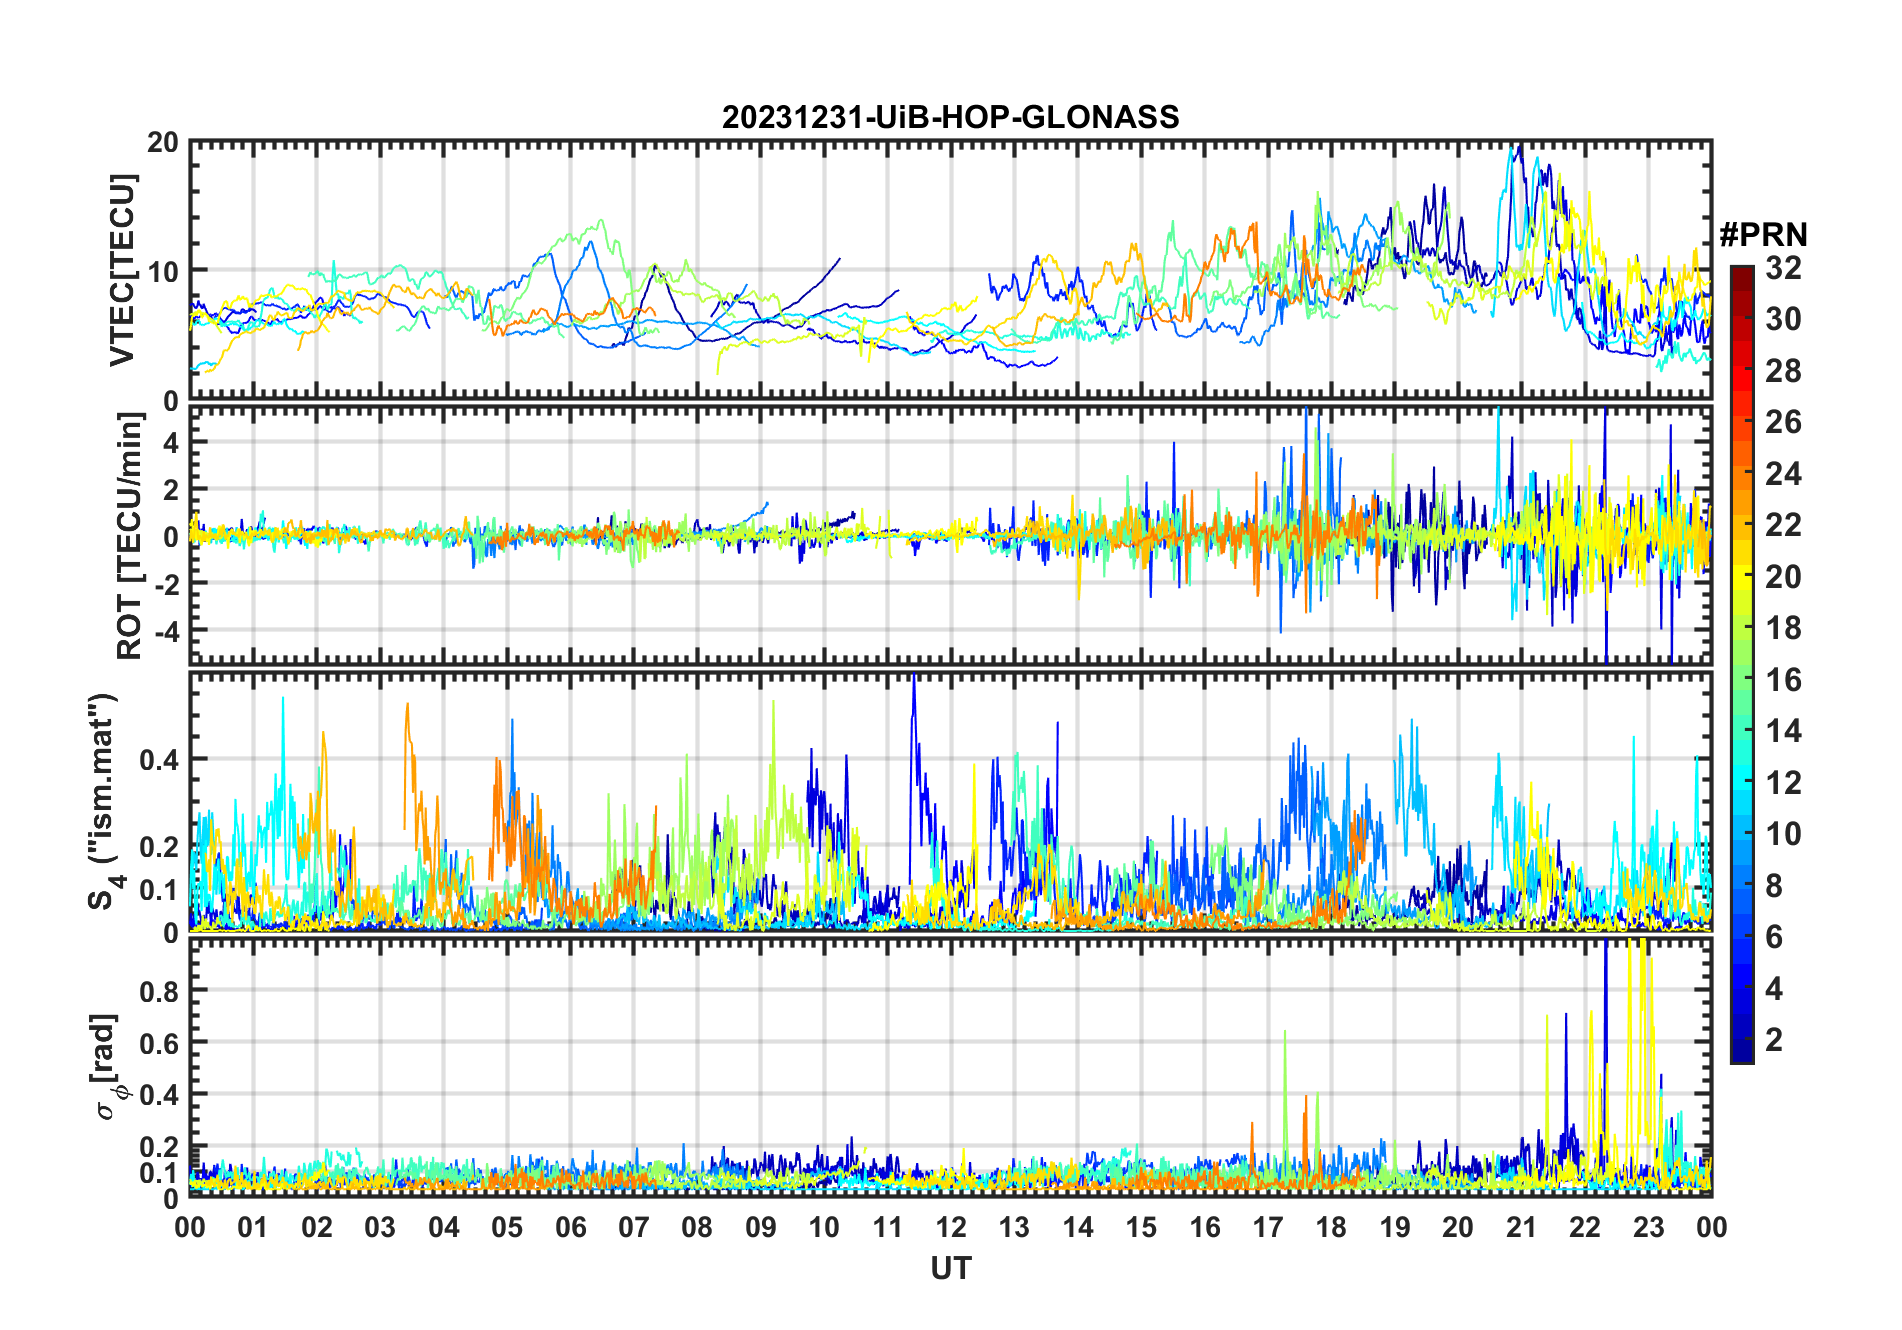Click colorbar tick label 26
Viewport: 1902px width, 1330px height.
click(1783, 422)
